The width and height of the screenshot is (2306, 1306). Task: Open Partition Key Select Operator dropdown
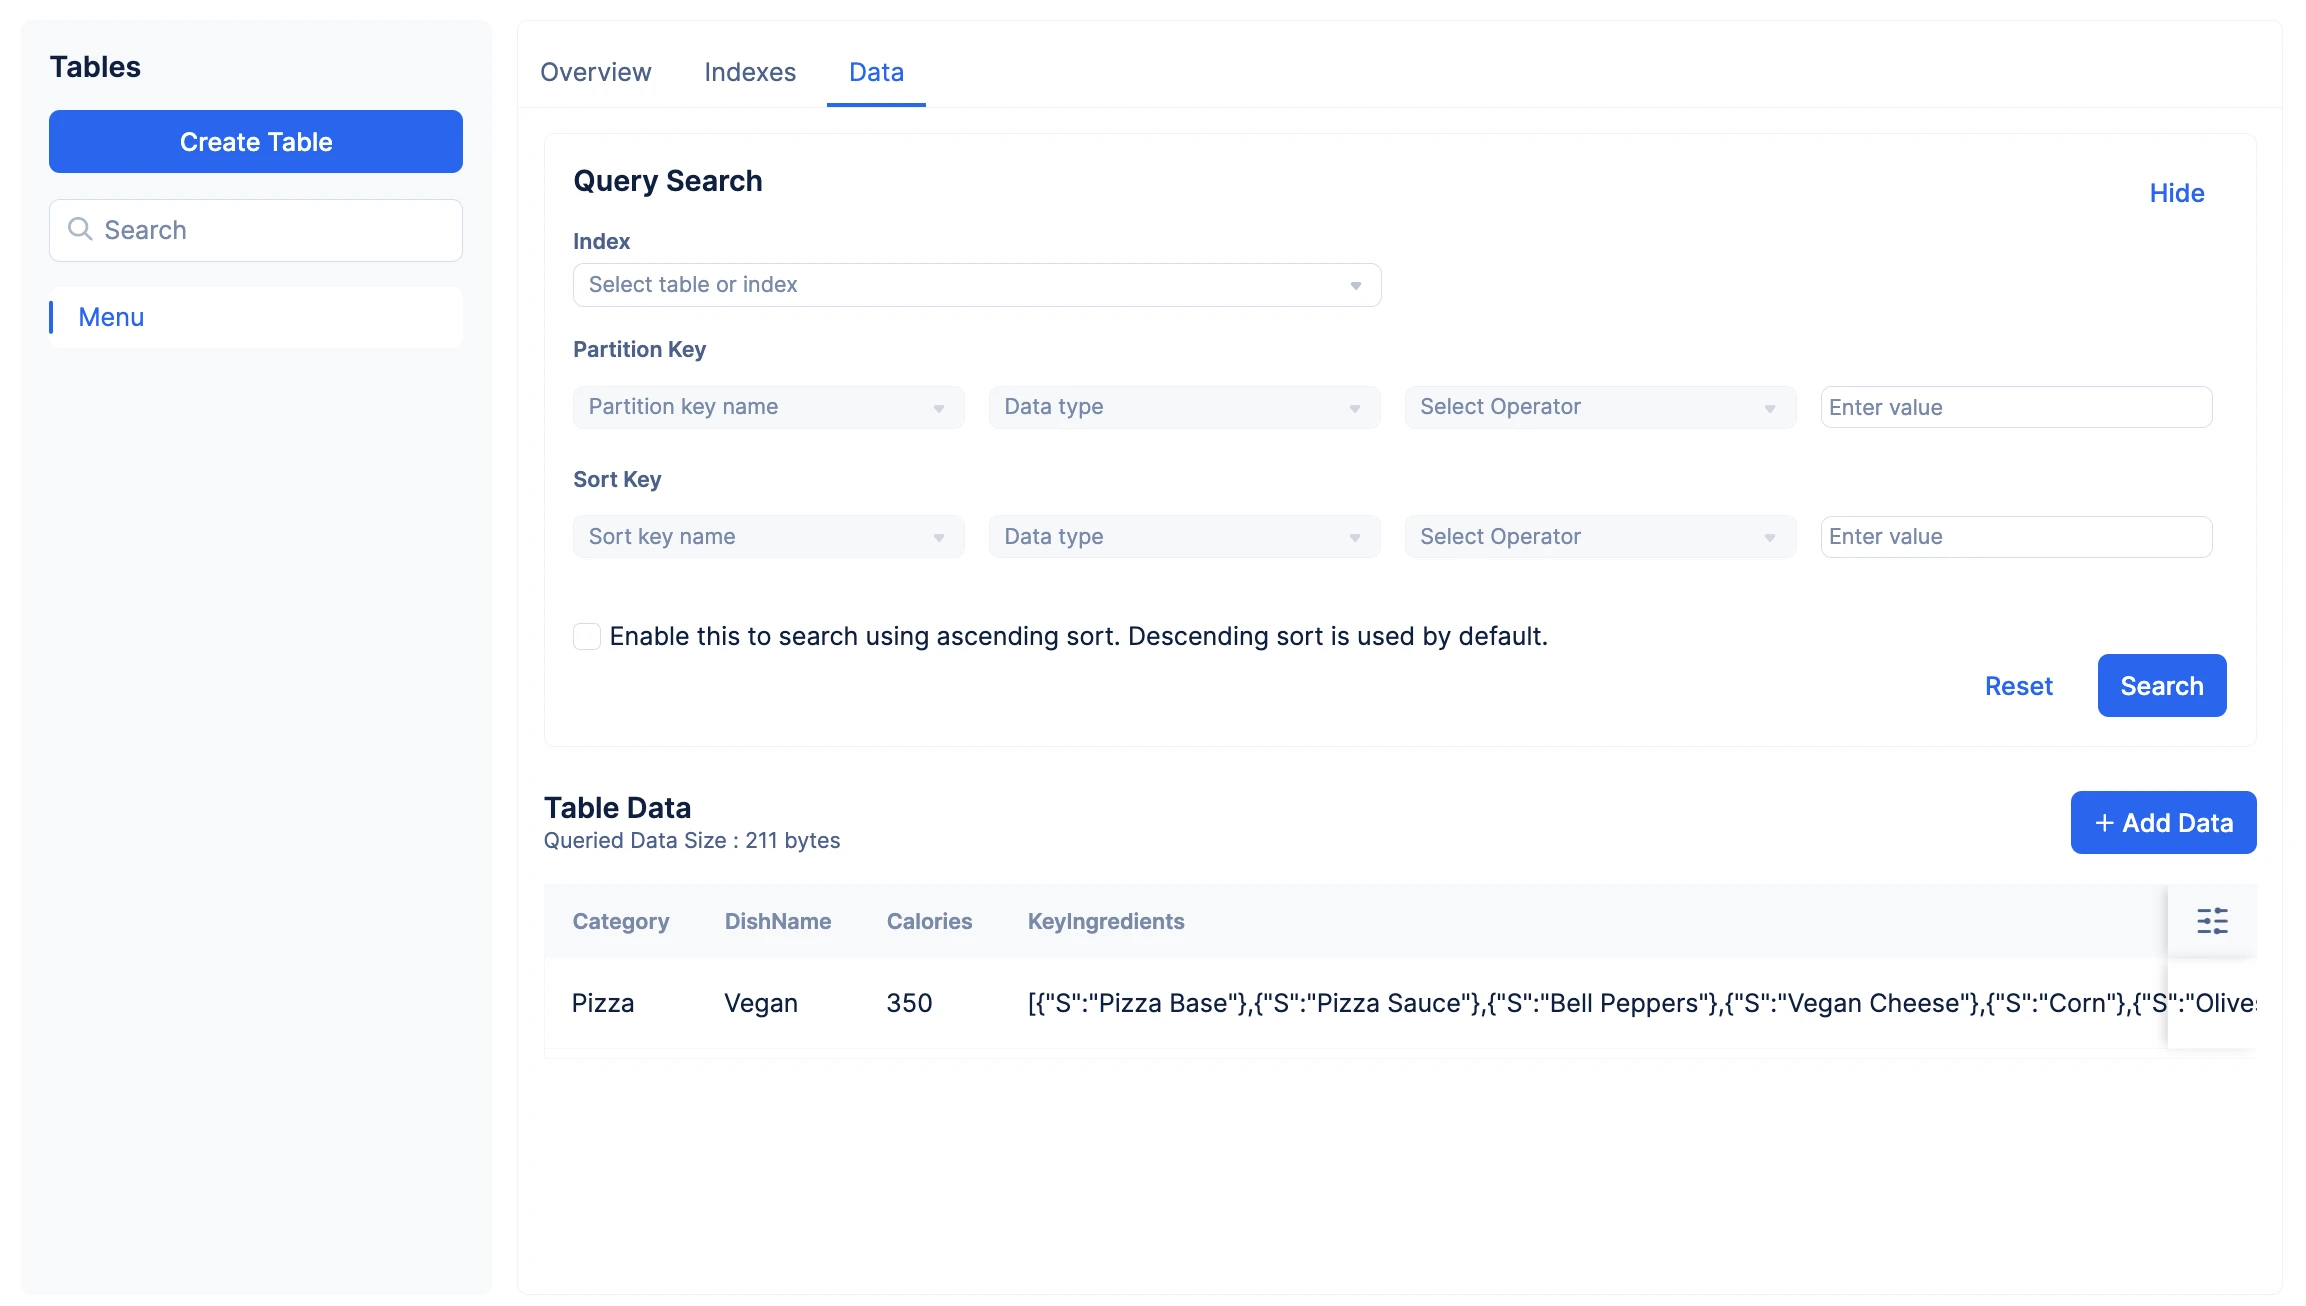(x=1600, y=407)
